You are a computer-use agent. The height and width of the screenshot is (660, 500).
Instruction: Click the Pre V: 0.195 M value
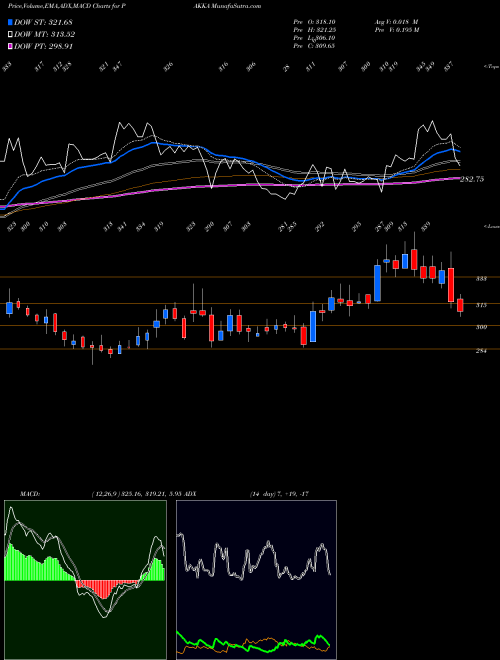coord(396,30)
